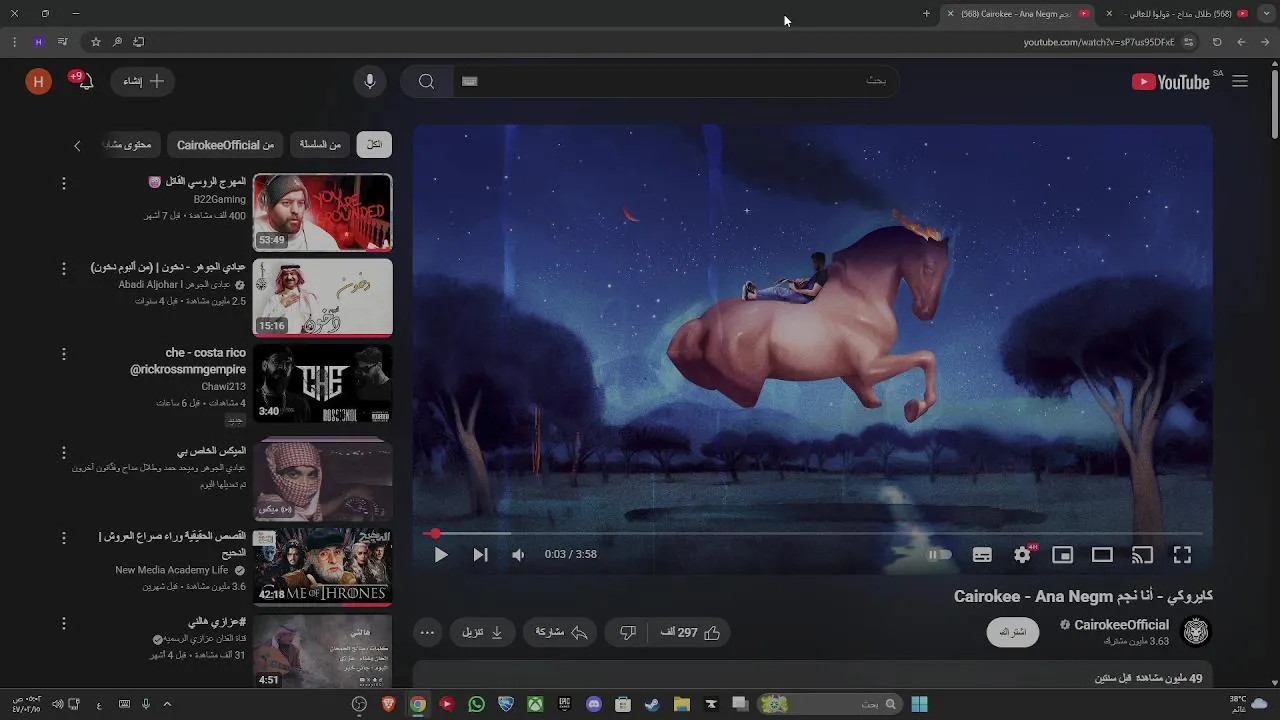Open the B22Gaming 53:49 video thumbnail
The image size is (1280, 720).
pyautogui.click(x=322, y=212)
